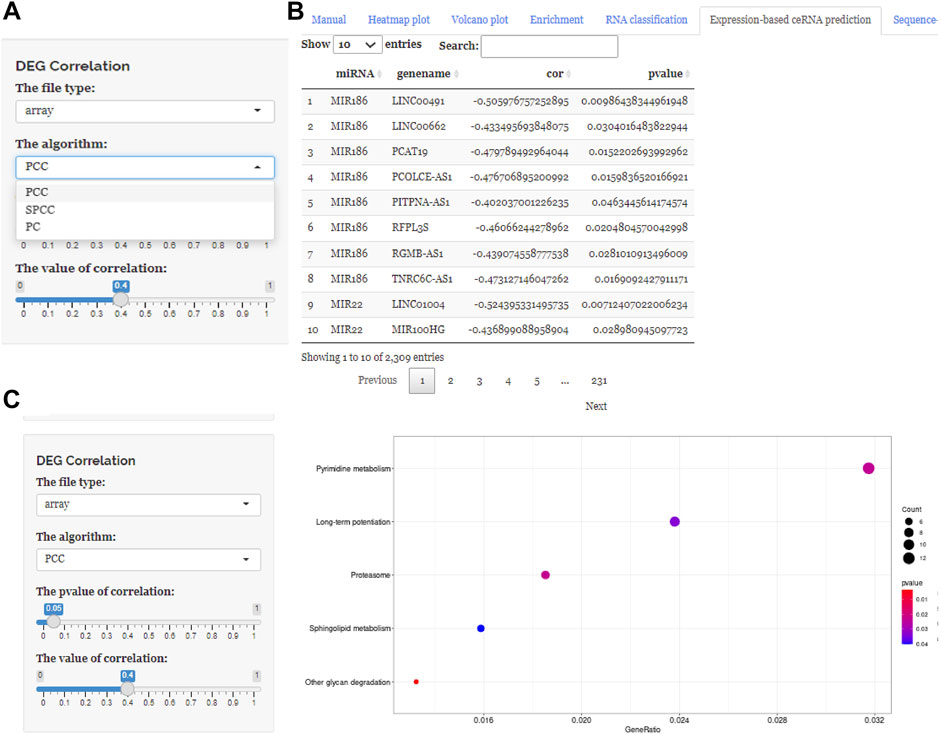This screenshot has width=941, height=734.
Task: Select the PITPNA-AS1 gene cell
Action: point(421,202)
